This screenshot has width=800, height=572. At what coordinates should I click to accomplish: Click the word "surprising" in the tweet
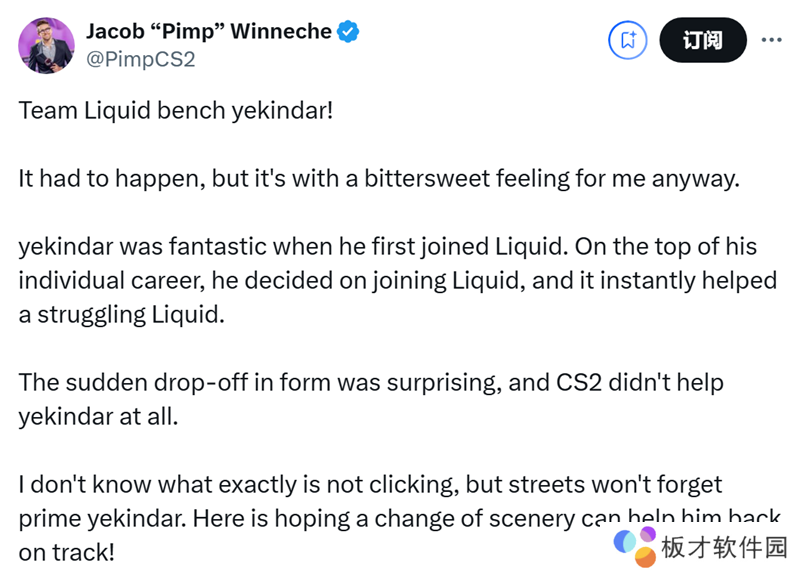pos(439,382)
